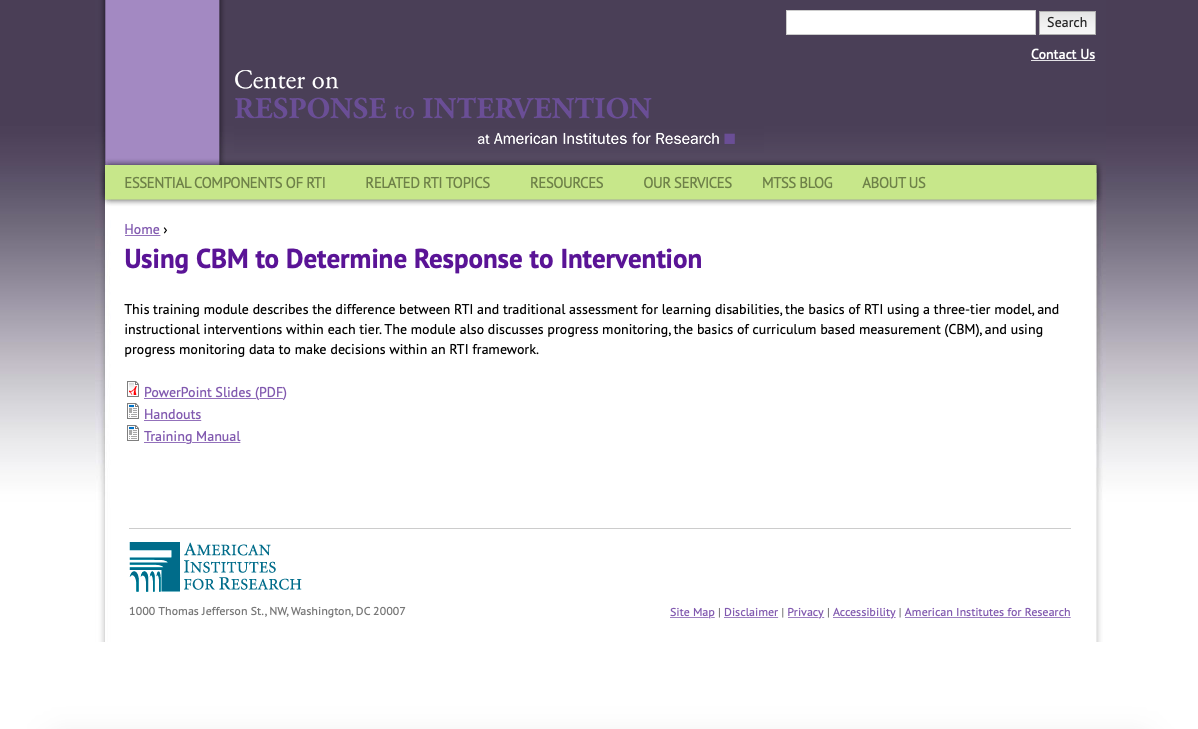Open the Training Manual link
Image resolution: width=1198 pixels, height=729 pixels.
pyautogui.click(x=192, y=436)
